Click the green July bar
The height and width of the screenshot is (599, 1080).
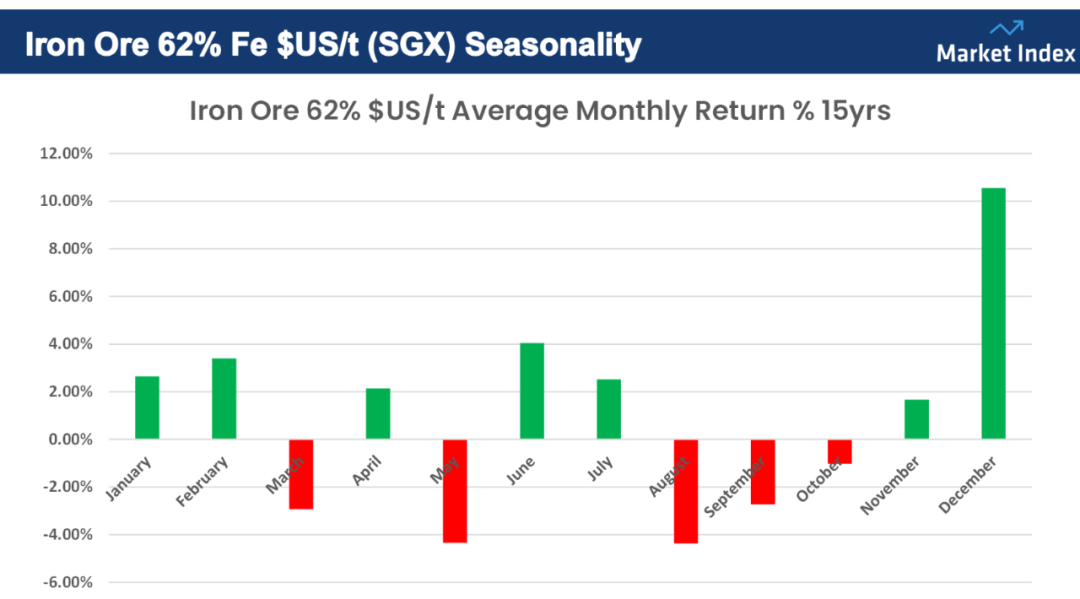coord(609,409)
